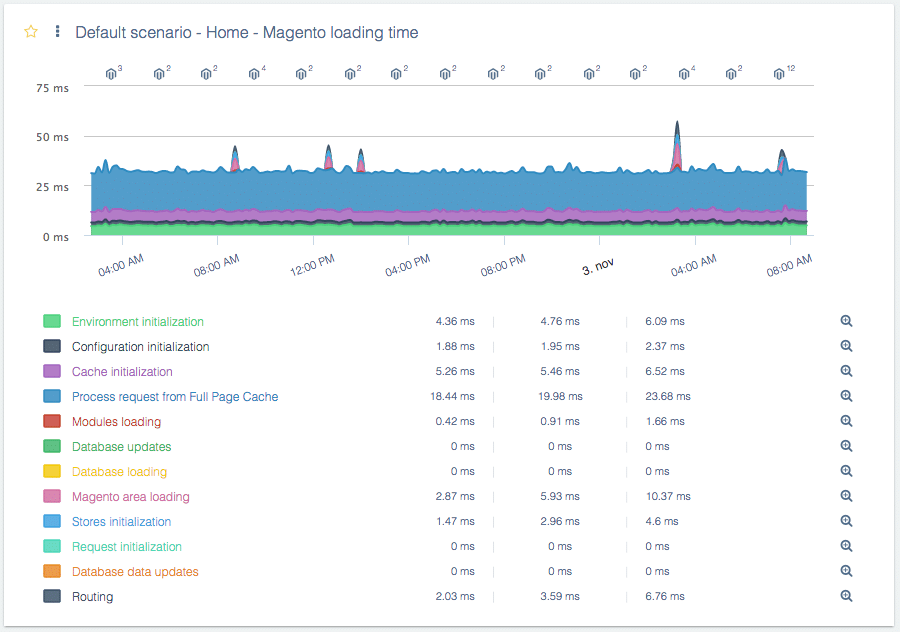Viewport: 900px width, 632px height.
Task: Click the 23.68 ms value
Action: click(x=668, y=397)
